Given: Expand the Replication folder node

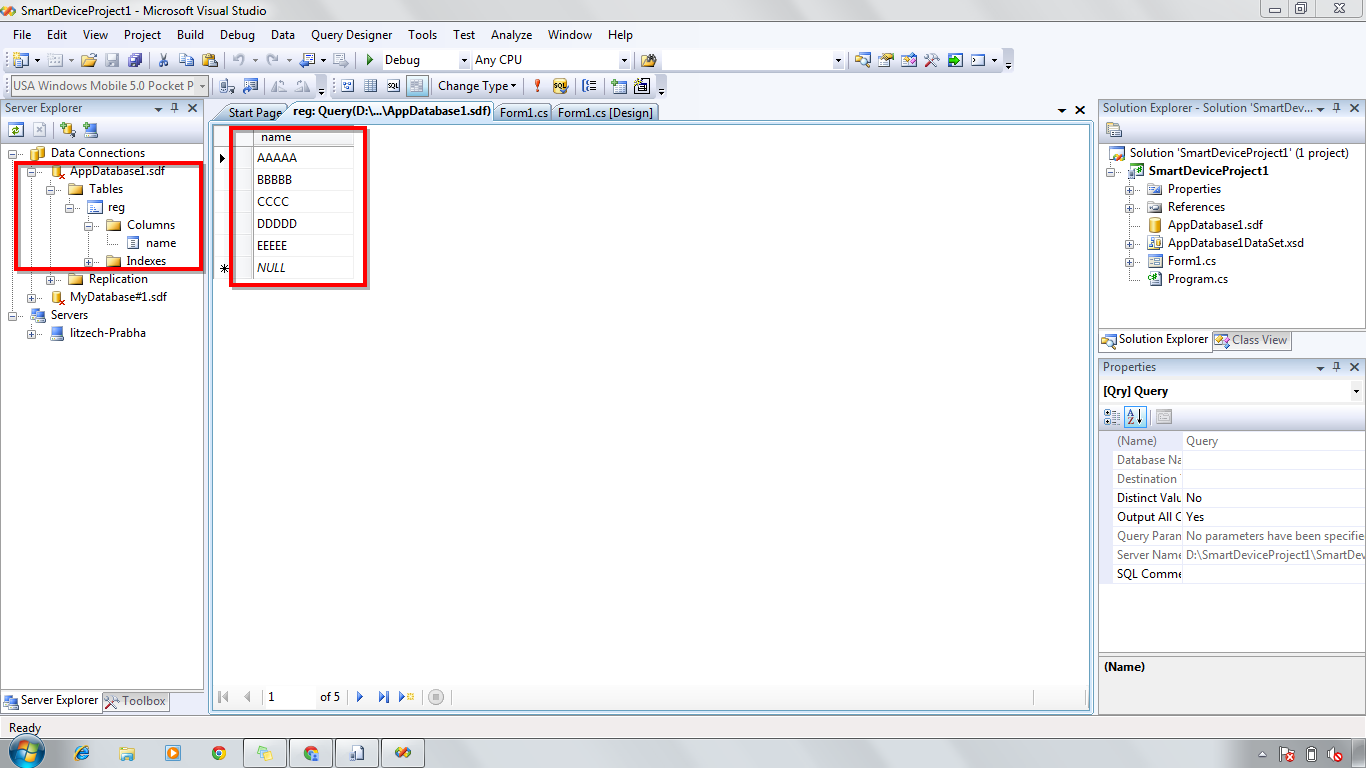Looking at the screenshot, I should (x=51, y=279).
